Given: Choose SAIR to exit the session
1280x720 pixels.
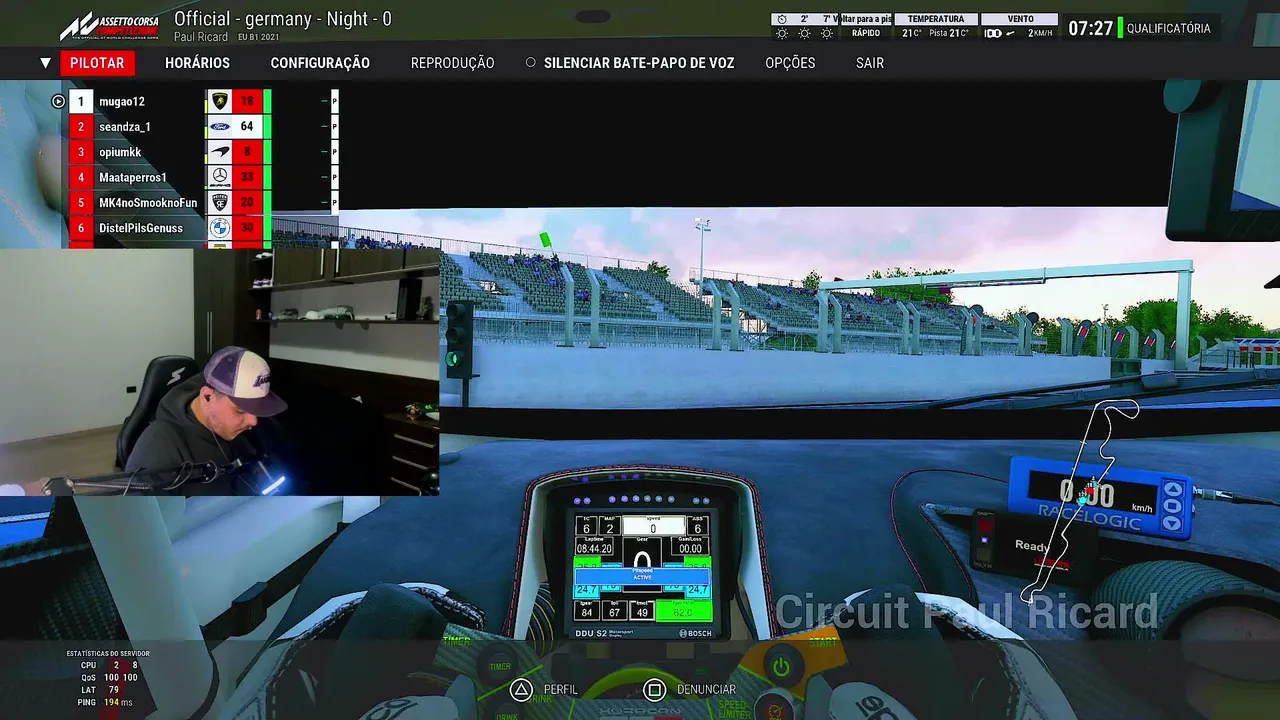Looking at the screenshot, I should (870, 63).
